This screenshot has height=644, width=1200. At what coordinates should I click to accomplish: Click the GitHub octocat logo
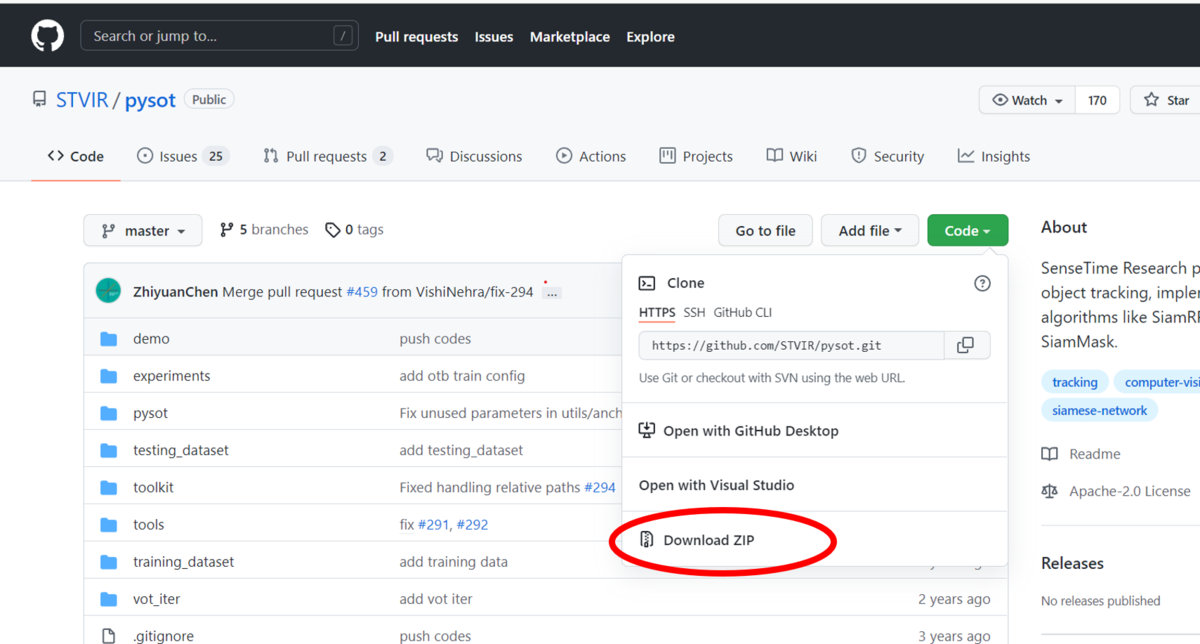(x=47, y=36)
